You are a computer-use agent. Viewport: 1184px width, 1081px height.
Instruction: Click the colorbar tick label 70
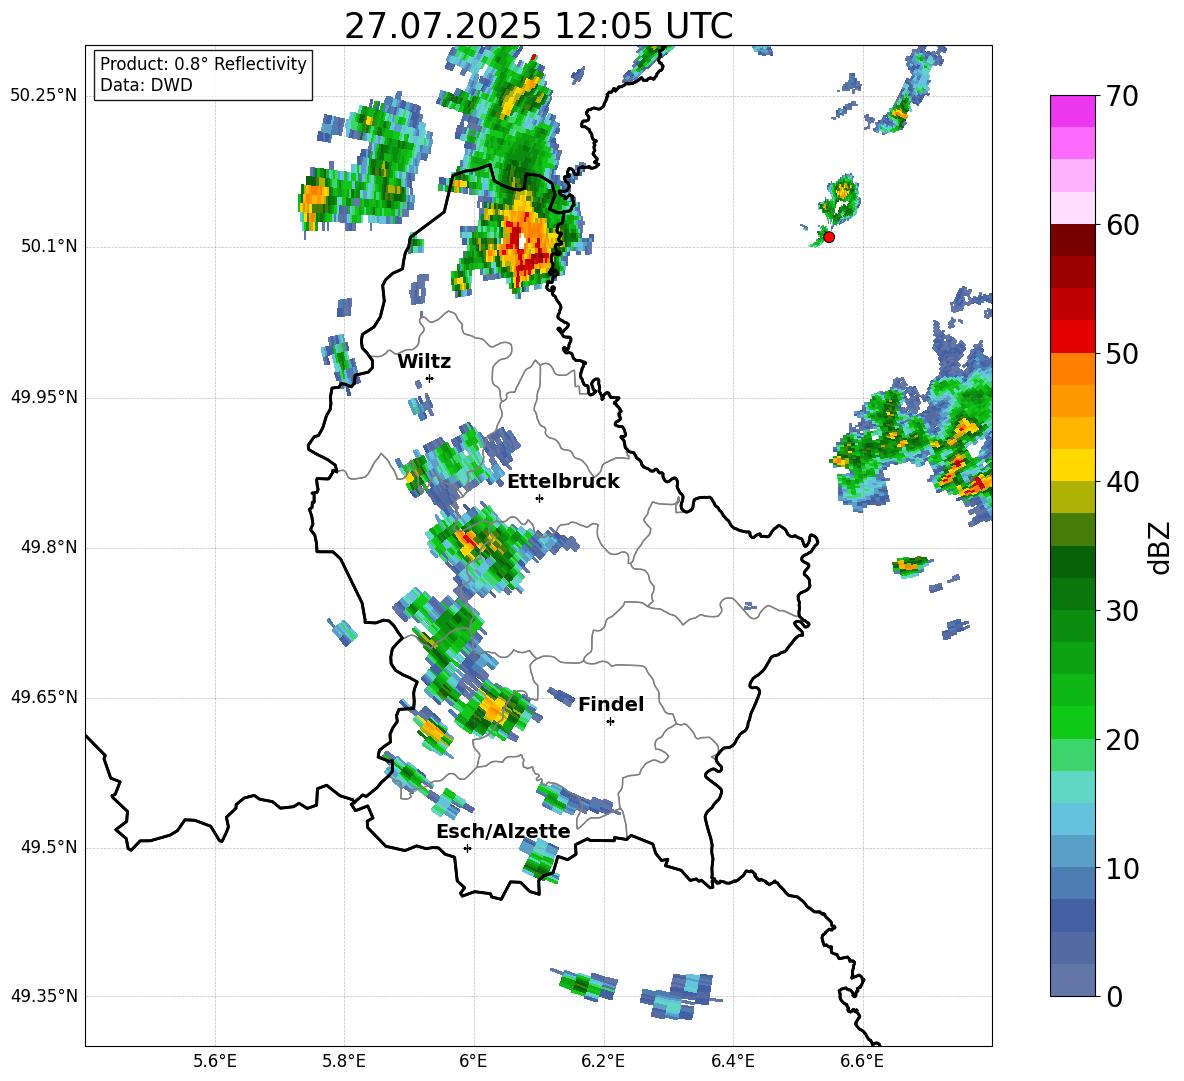click(x=1122, y=96)
